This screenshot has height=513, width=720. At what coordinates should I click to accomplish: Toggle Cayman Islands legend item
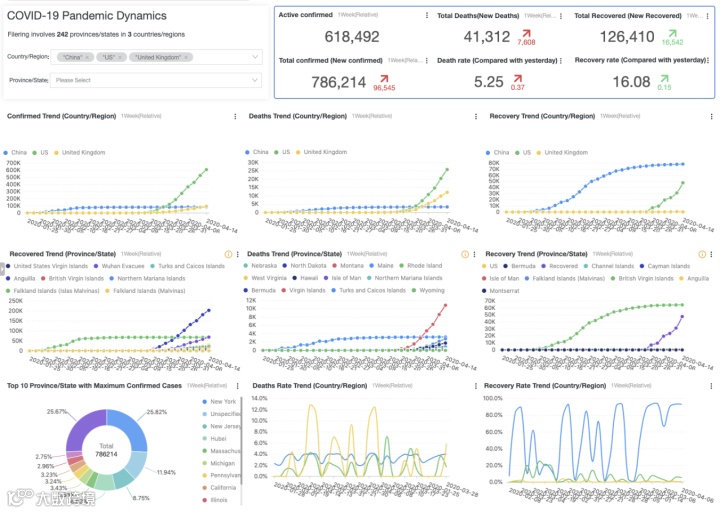(x=665, y=266)
